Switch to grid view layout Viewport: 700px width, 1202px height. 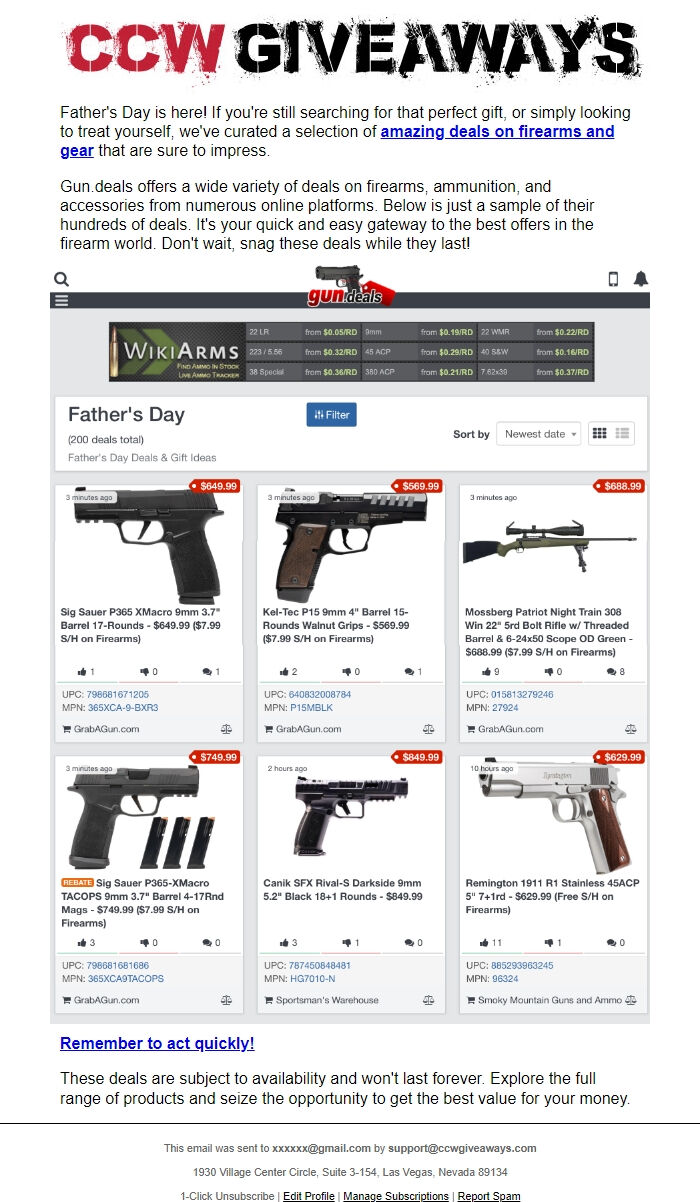tap(600, 434)
